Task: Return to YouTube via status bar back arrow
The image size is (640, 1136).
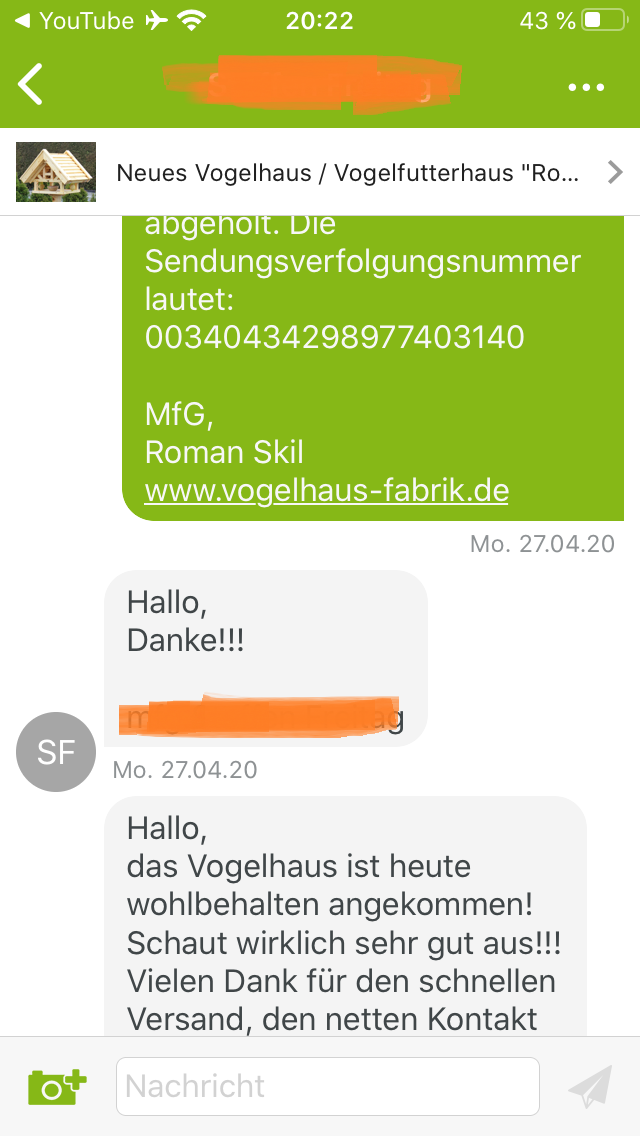Action: (x=22, y=21)
